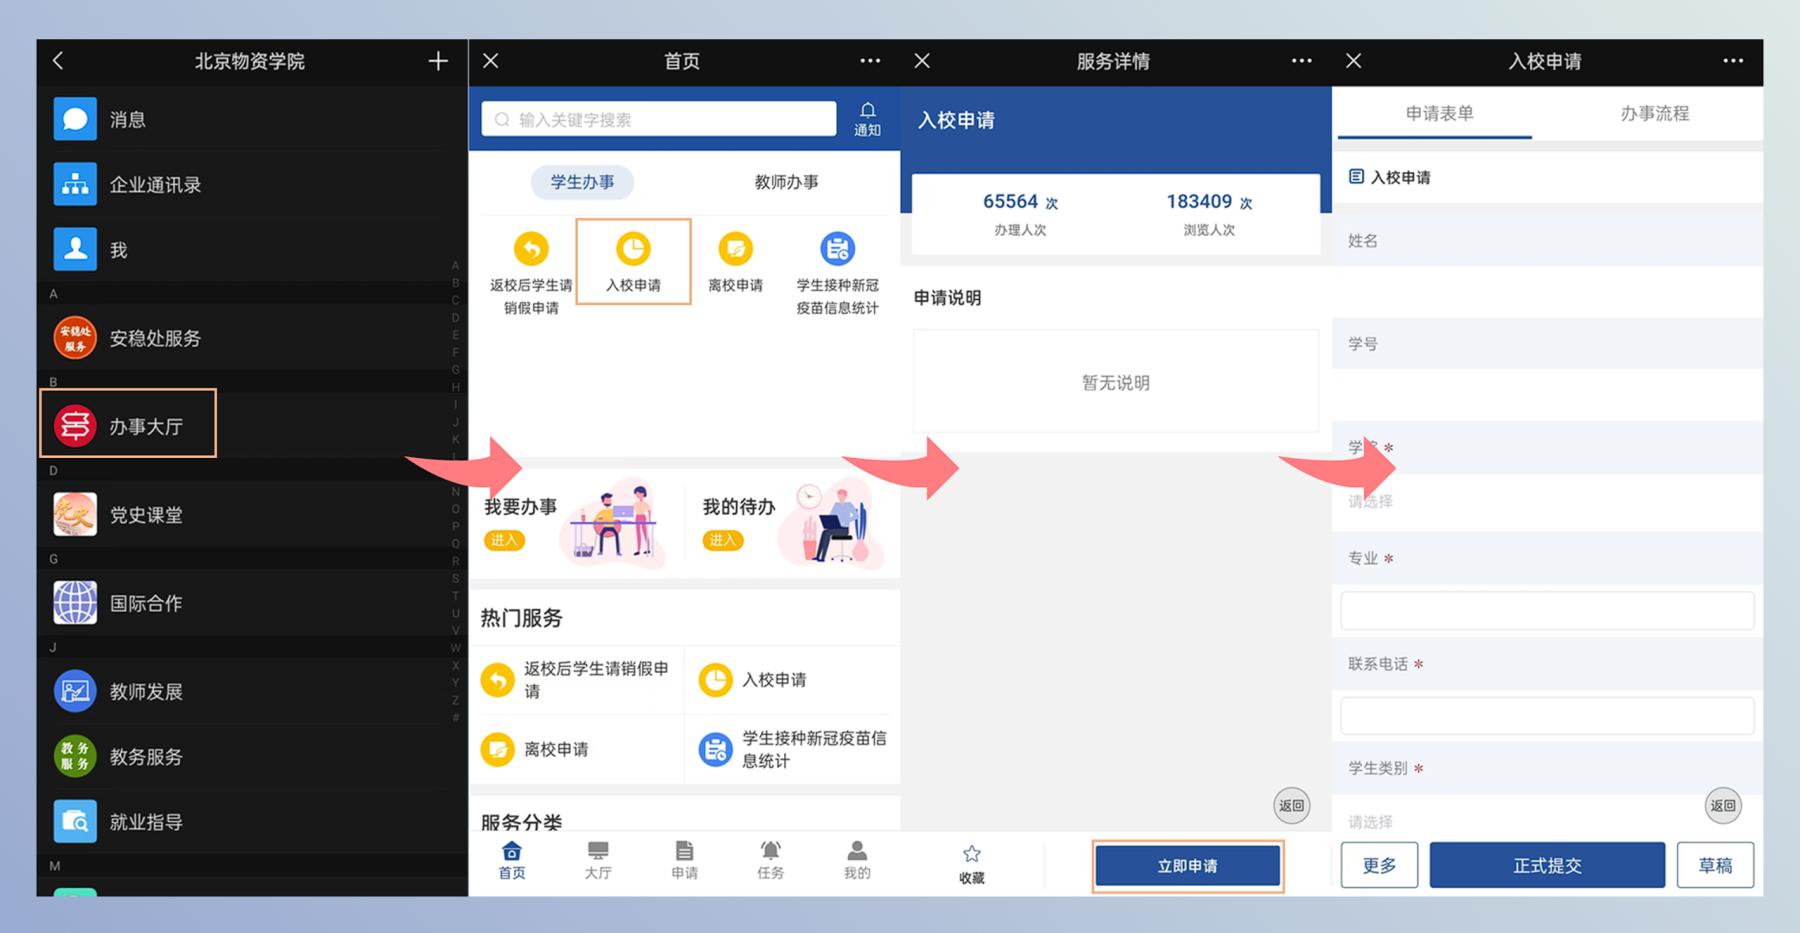Screen dimensions: 1800x933
Task: Switch to 教师办事 toggle
Action: tap(786, 182)
